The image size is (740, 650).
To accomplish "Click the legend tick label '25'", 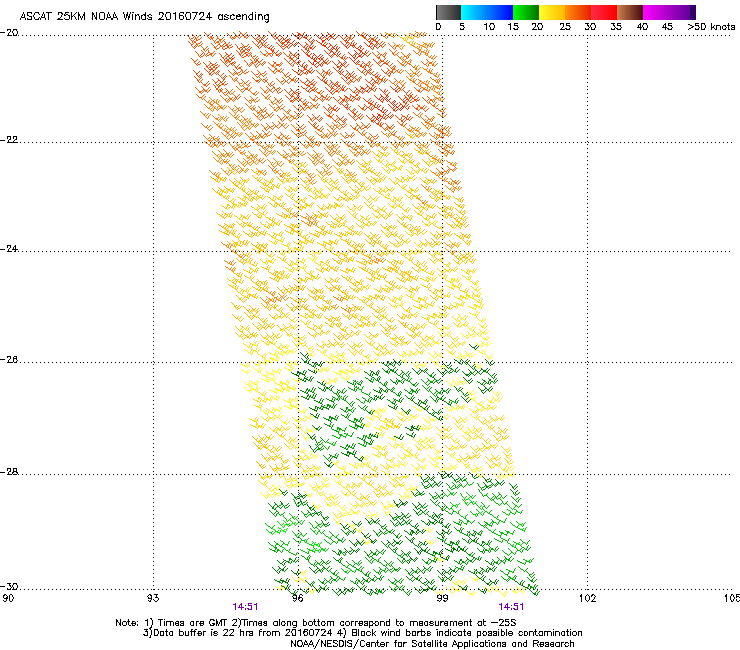I will pos(565,27).
